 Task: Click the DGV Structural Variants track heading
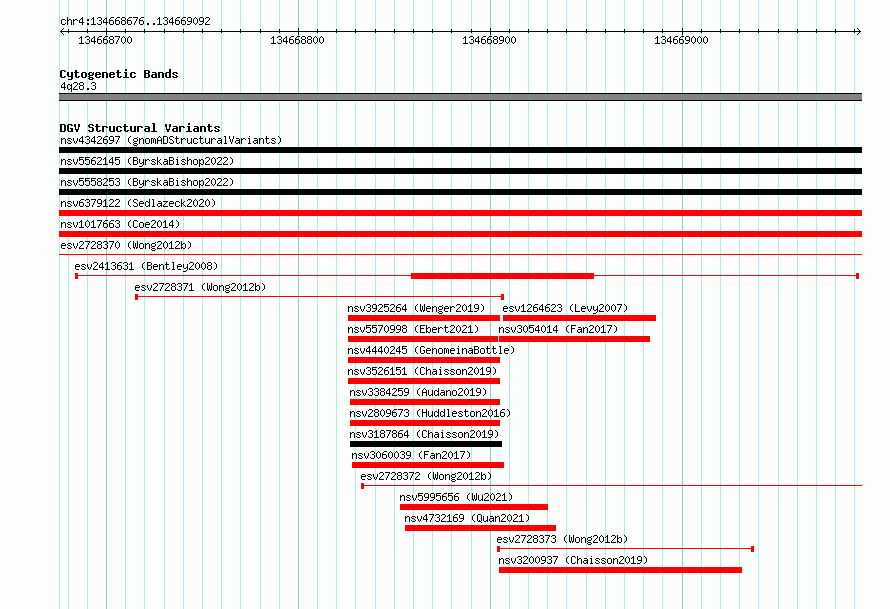(140, 128)
